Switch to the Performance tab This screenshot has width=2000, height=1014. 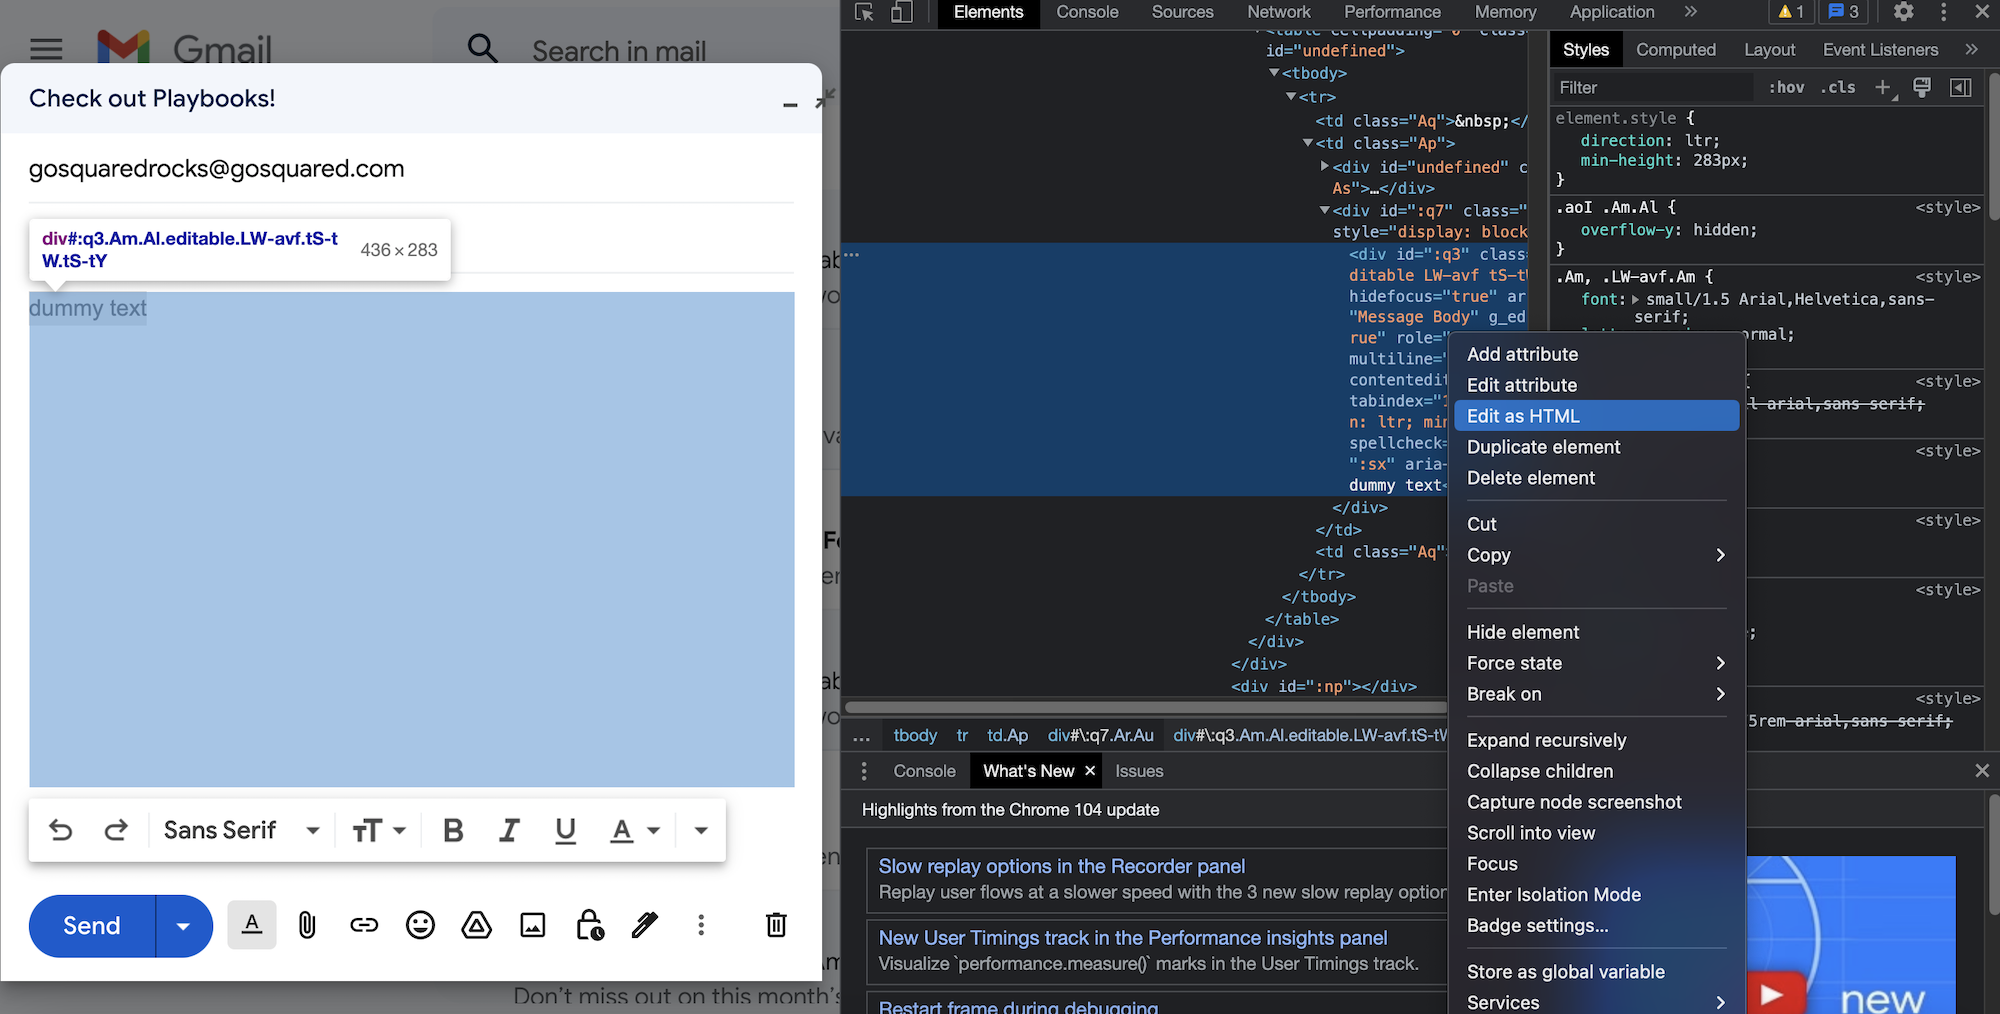[1392, 12]
